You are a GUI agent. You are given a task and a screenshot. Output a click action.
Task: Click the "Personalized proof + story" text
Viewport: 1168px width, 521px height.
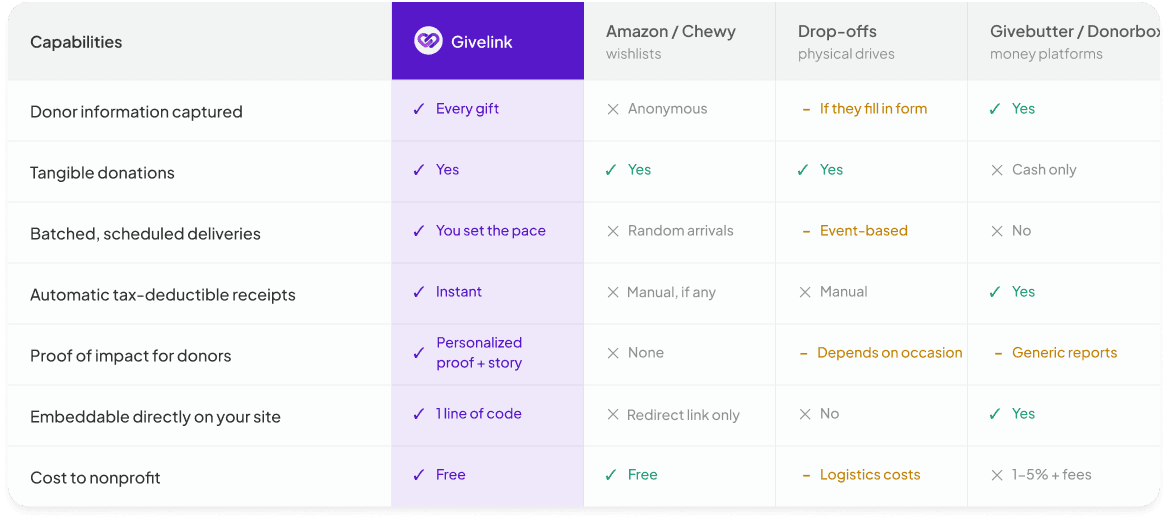[479, 353]
